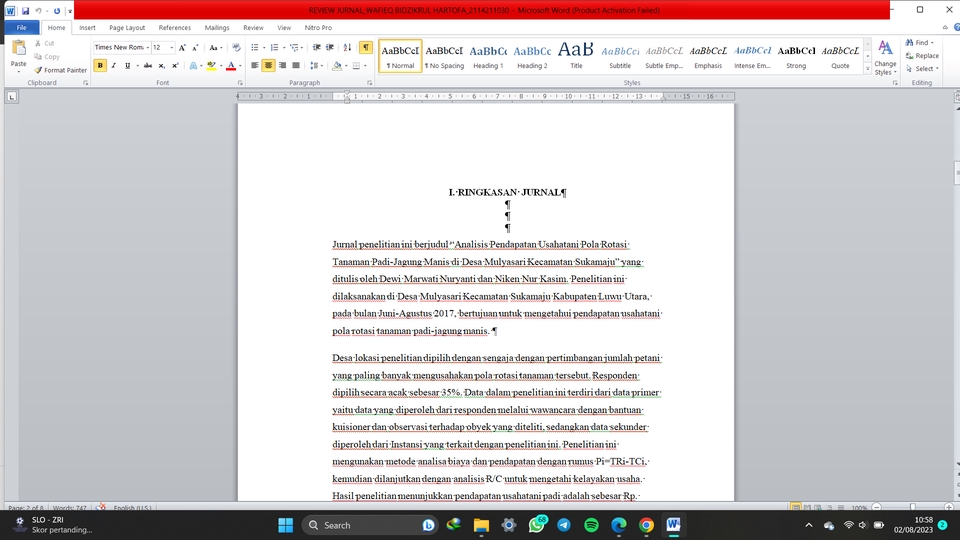960x540 pixels.
Task: Open Spotify from the taskbar
Action: click(591, 525)
